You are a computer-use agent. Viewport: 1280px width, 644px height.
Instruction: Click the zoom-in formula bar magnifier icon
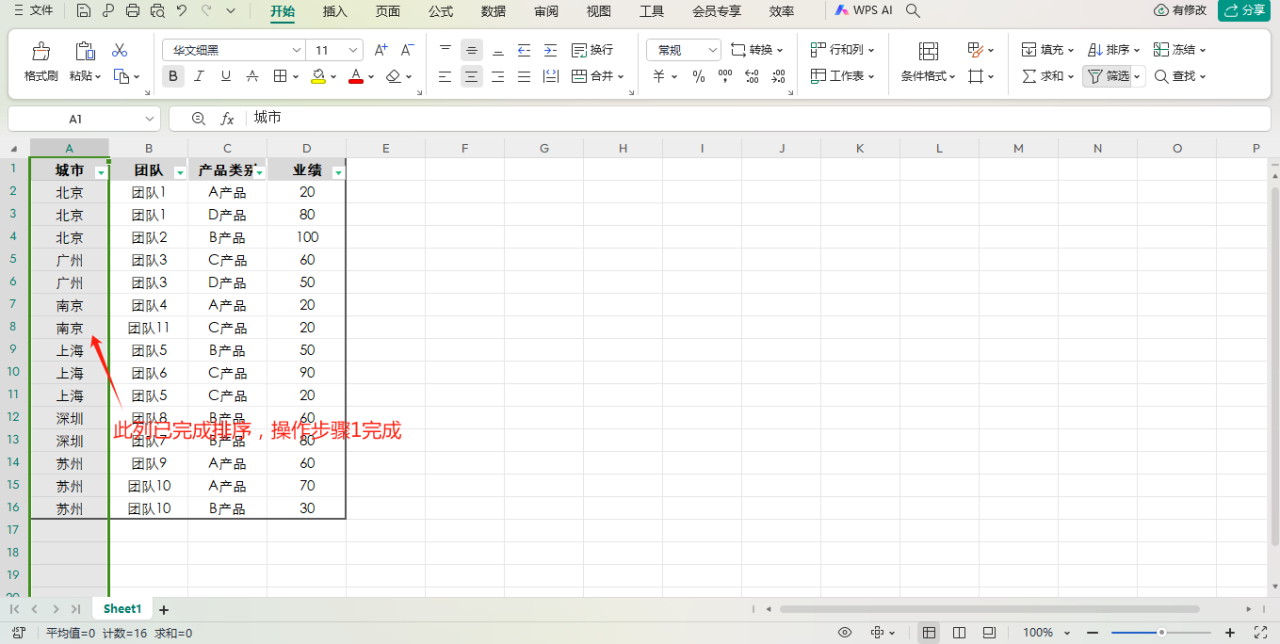(198, 118)
